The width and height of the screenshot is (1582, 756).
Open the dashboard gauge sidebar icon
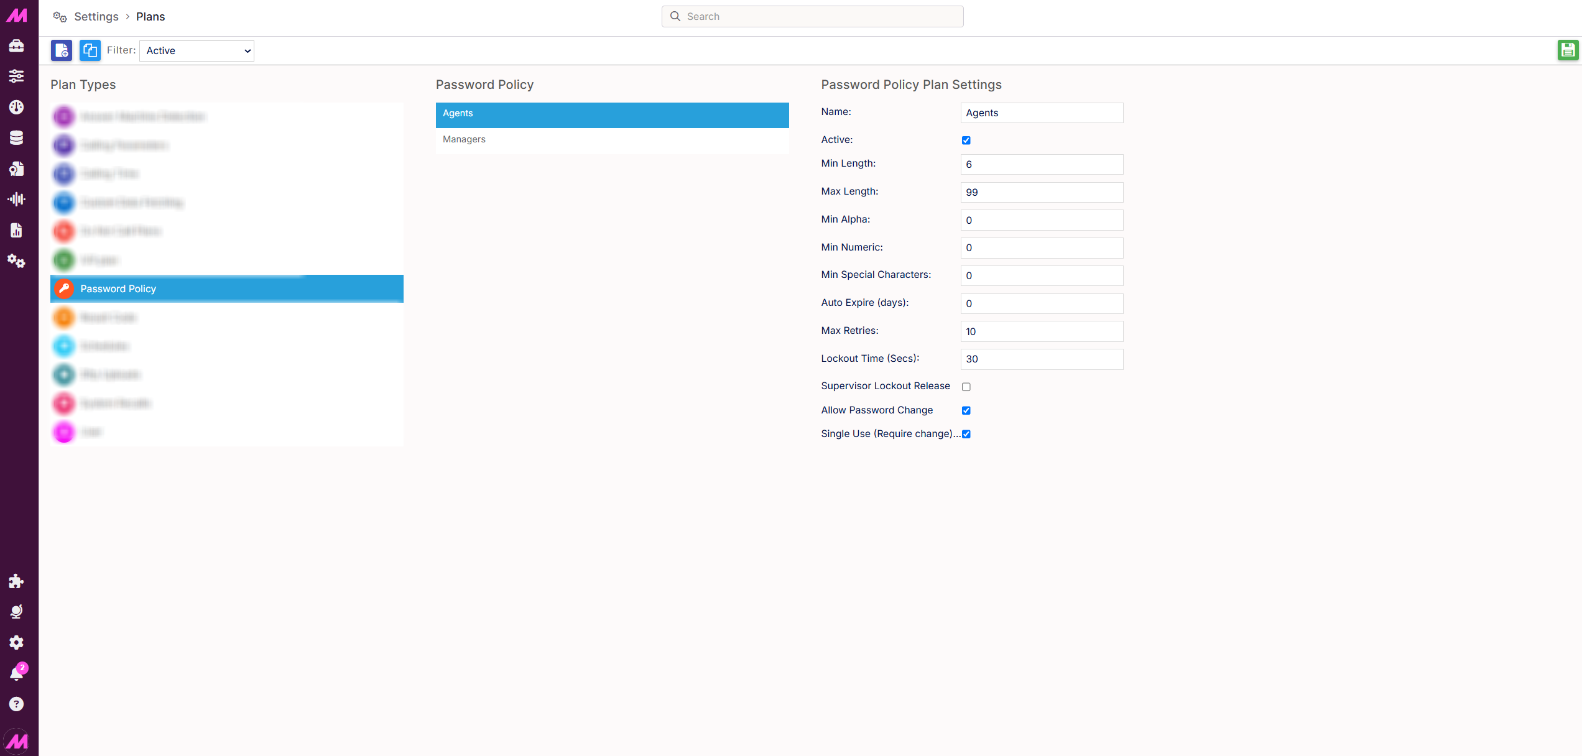[16, 107]
